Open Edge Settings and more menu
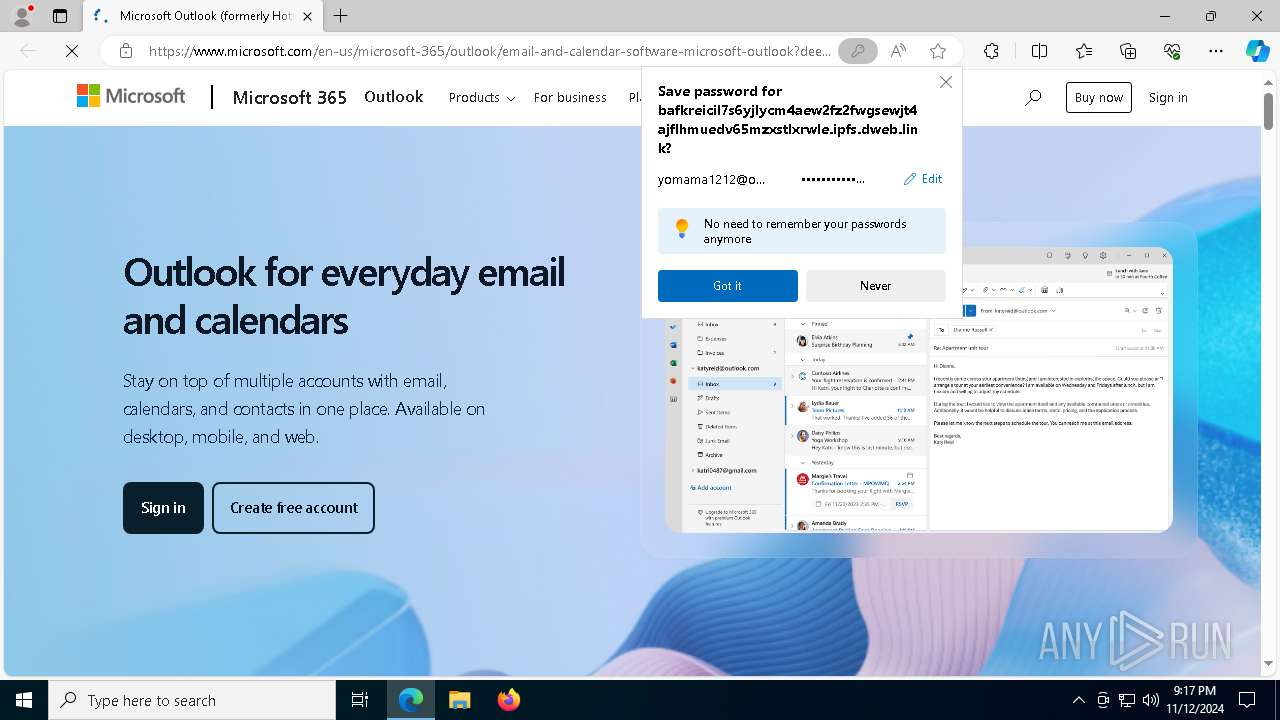Viewport: 1280px width, 720px height. [1216, 51]
